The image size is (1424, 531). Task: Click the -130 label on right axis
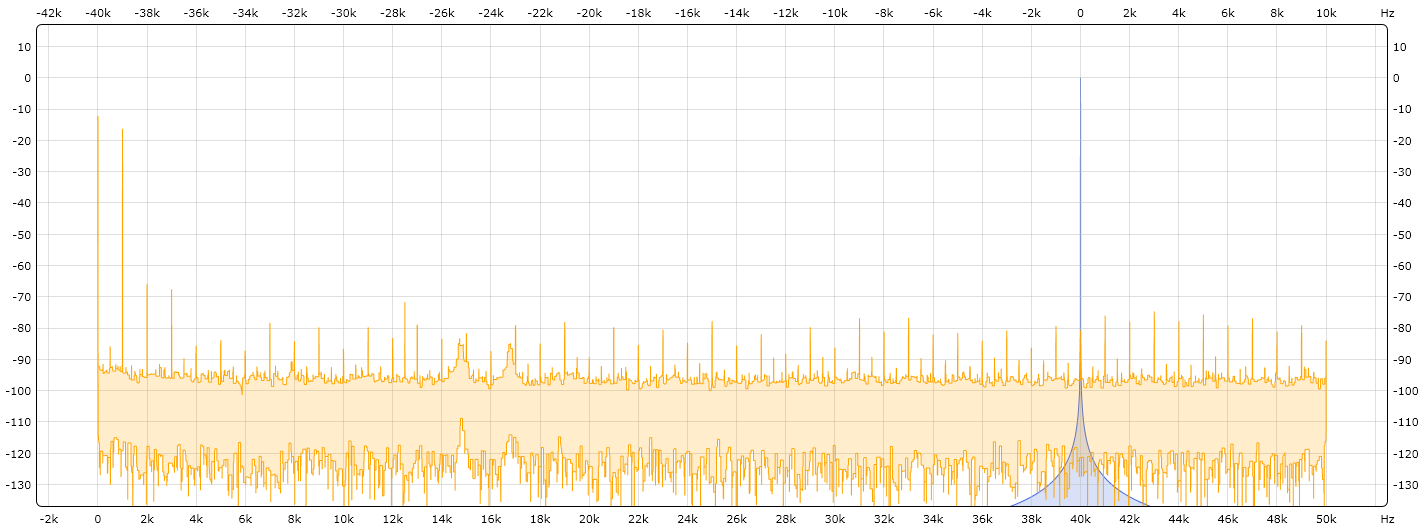pos(1405,485)
